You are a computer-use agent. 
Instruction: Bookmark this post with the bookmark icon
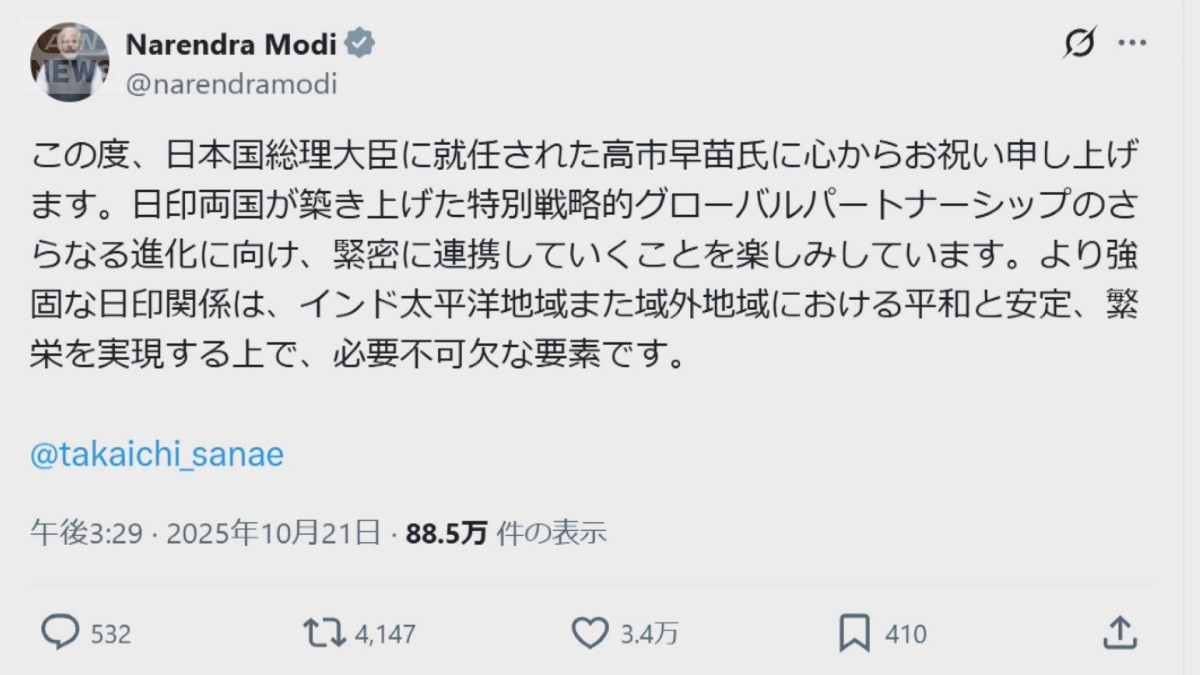tap(853, 632)
